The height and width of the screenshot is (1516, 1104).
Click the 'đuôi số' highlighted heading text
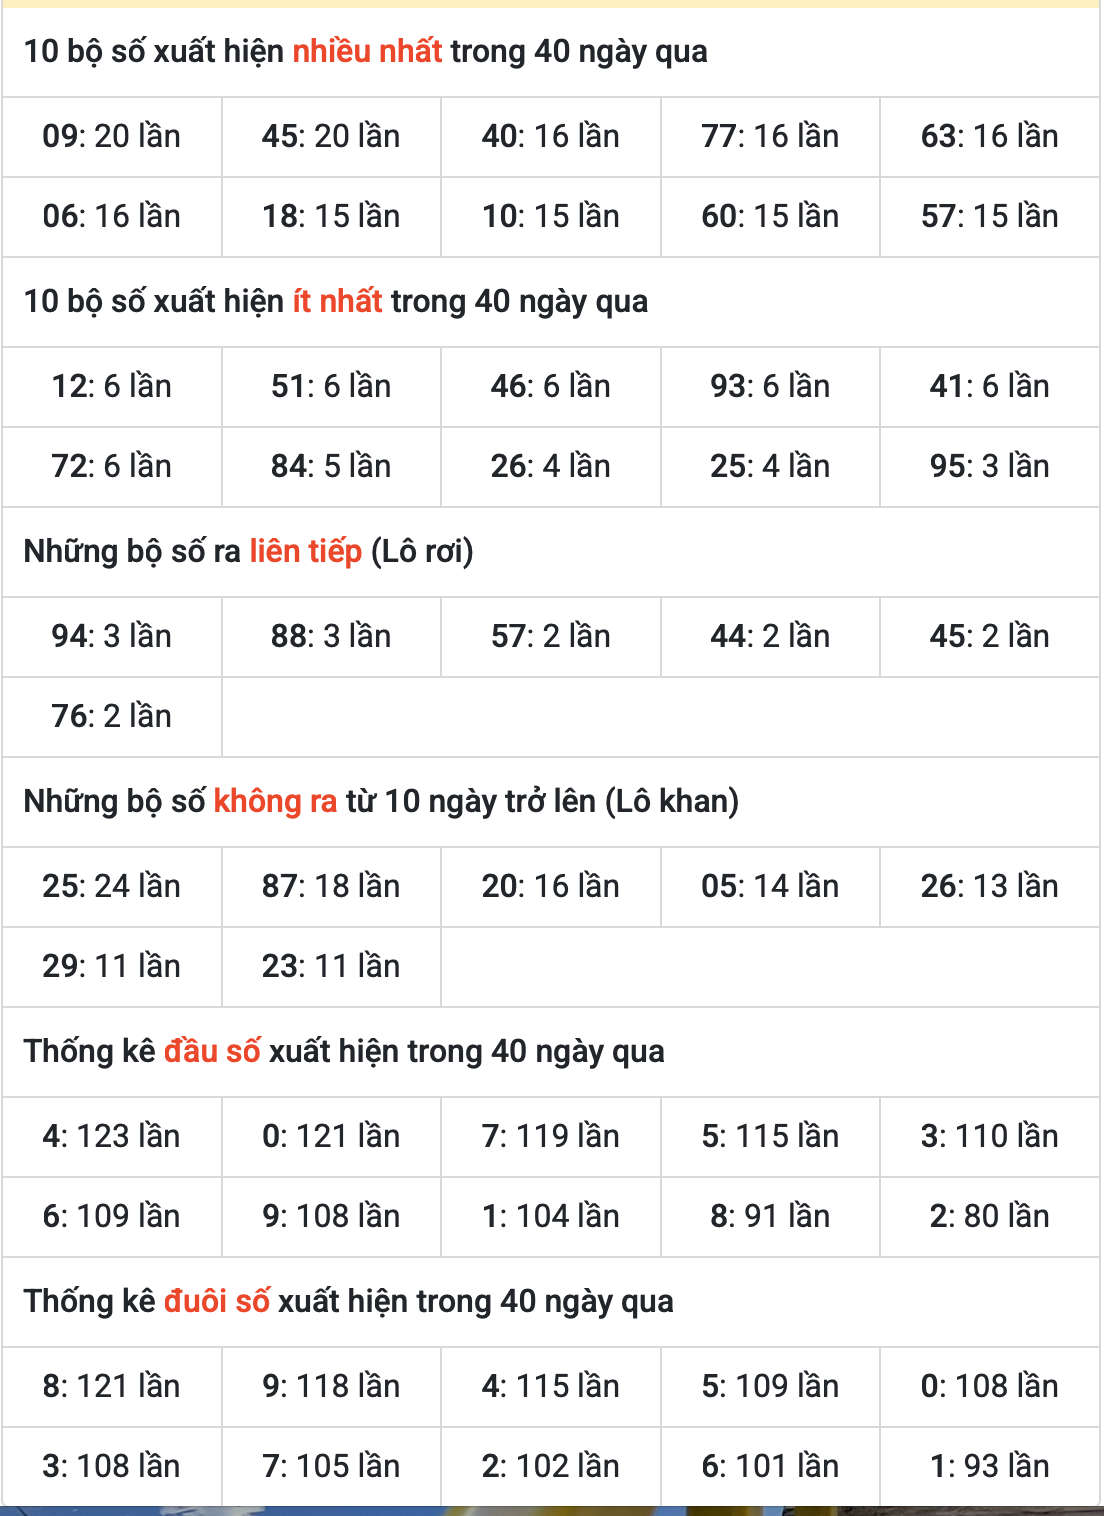pyautogui.click(x=216, y=1301)
